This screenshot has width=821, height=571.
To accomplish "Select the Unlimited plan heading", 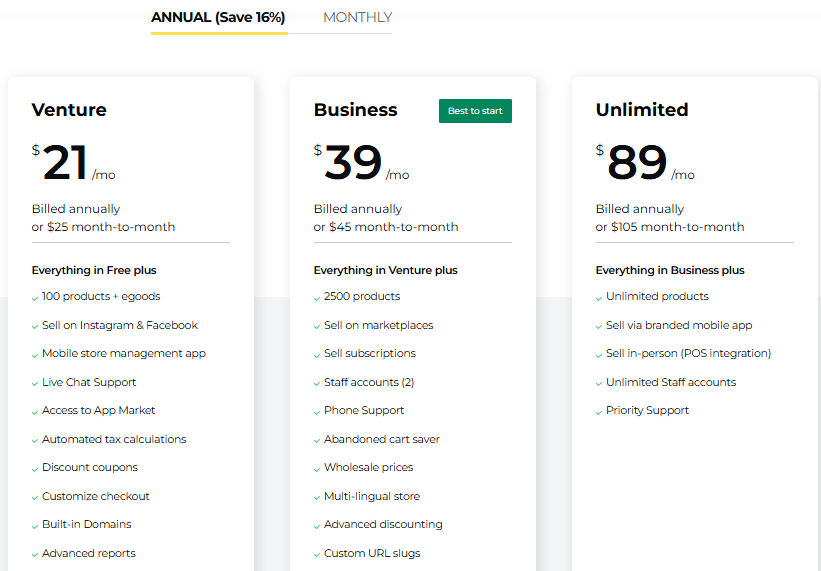I will click(x=642, y=110).
